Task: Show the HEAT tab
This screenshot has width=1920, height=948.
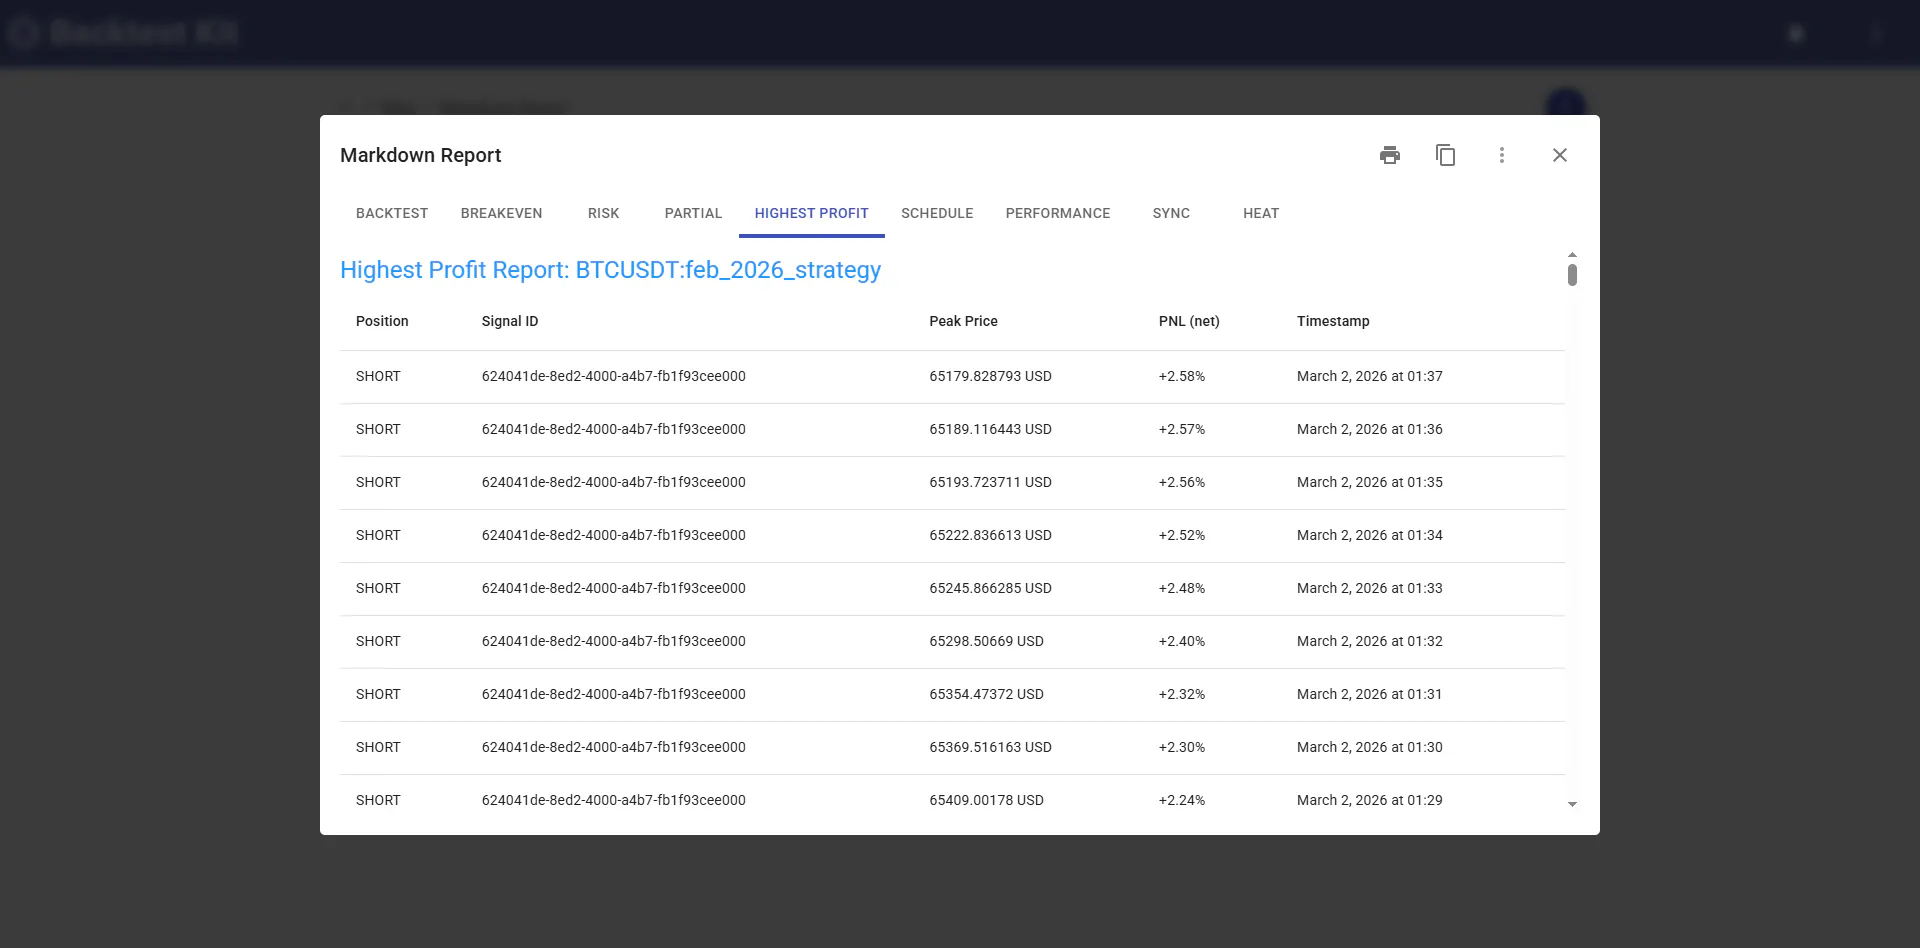Action: point(1261,213)
